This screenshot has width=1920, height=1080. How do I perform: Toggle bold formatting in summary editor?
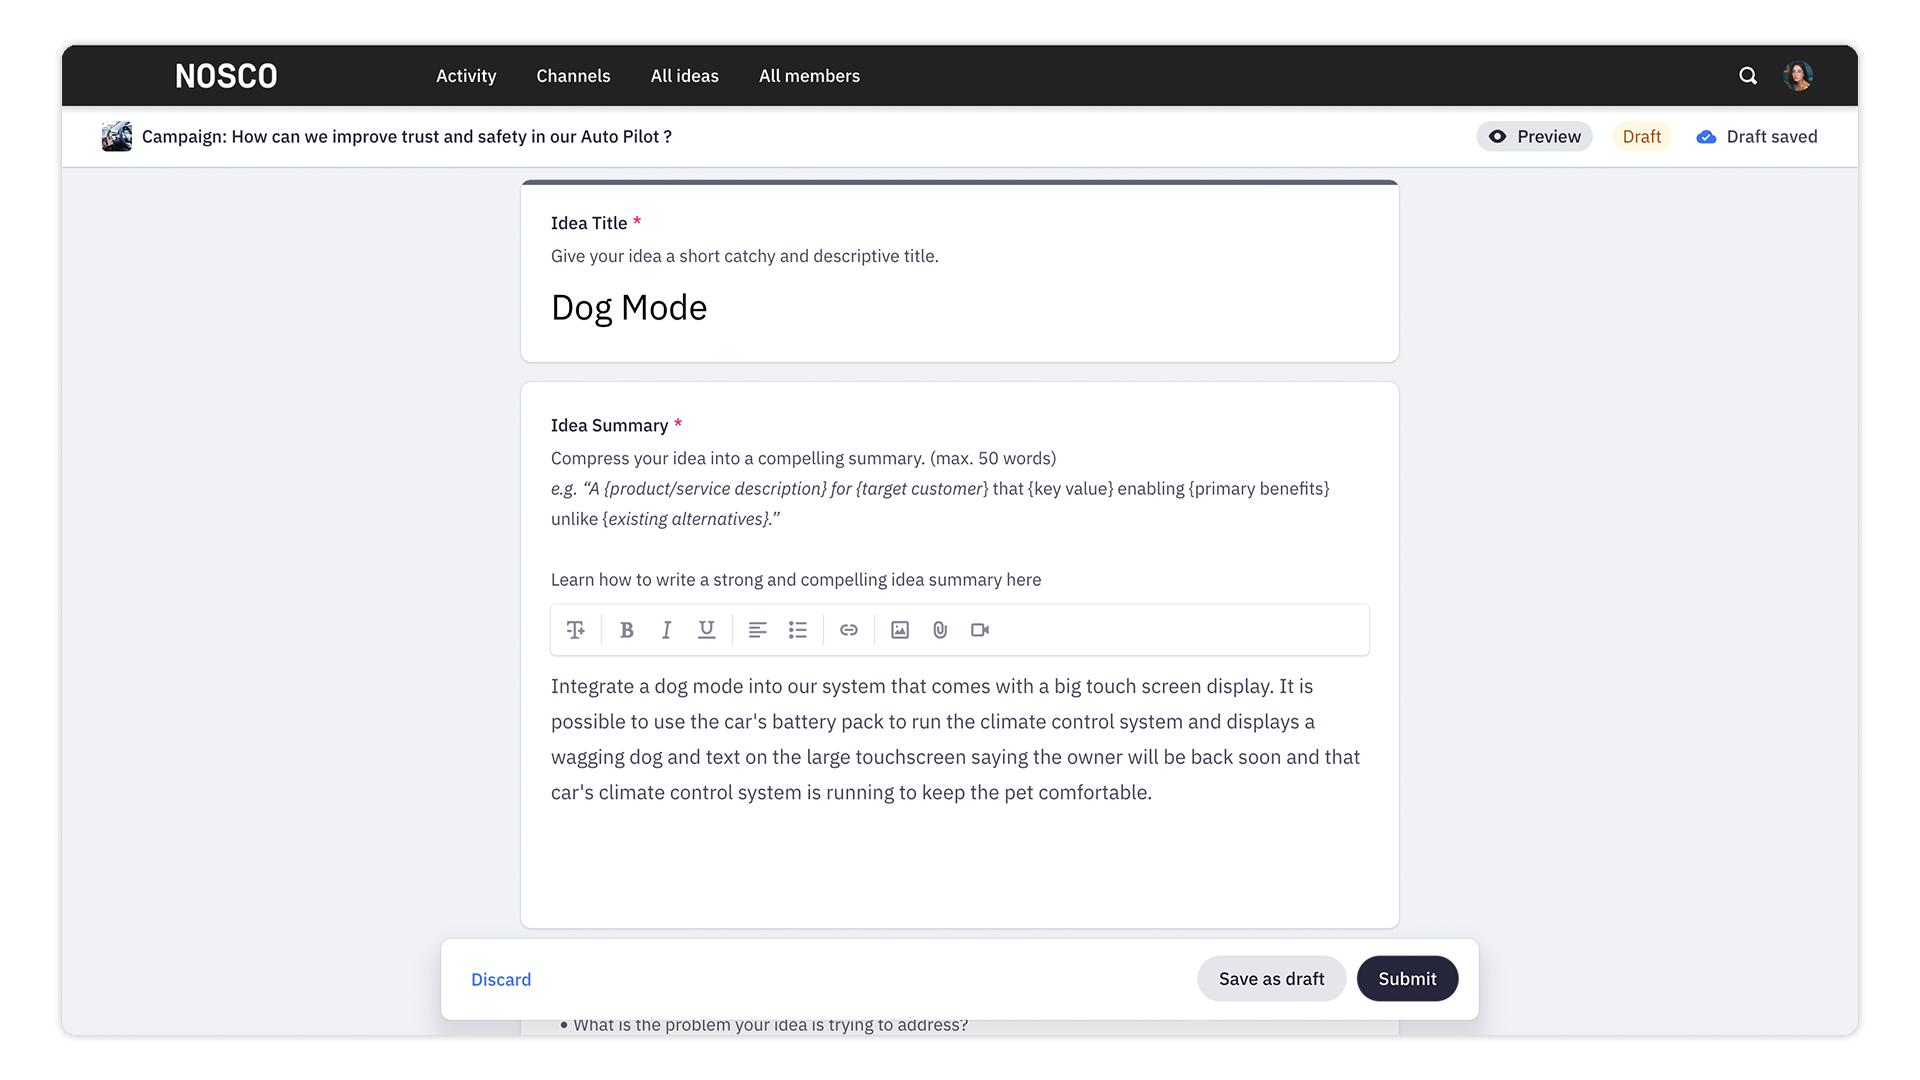pyautogui.click(x=627, y=630)
